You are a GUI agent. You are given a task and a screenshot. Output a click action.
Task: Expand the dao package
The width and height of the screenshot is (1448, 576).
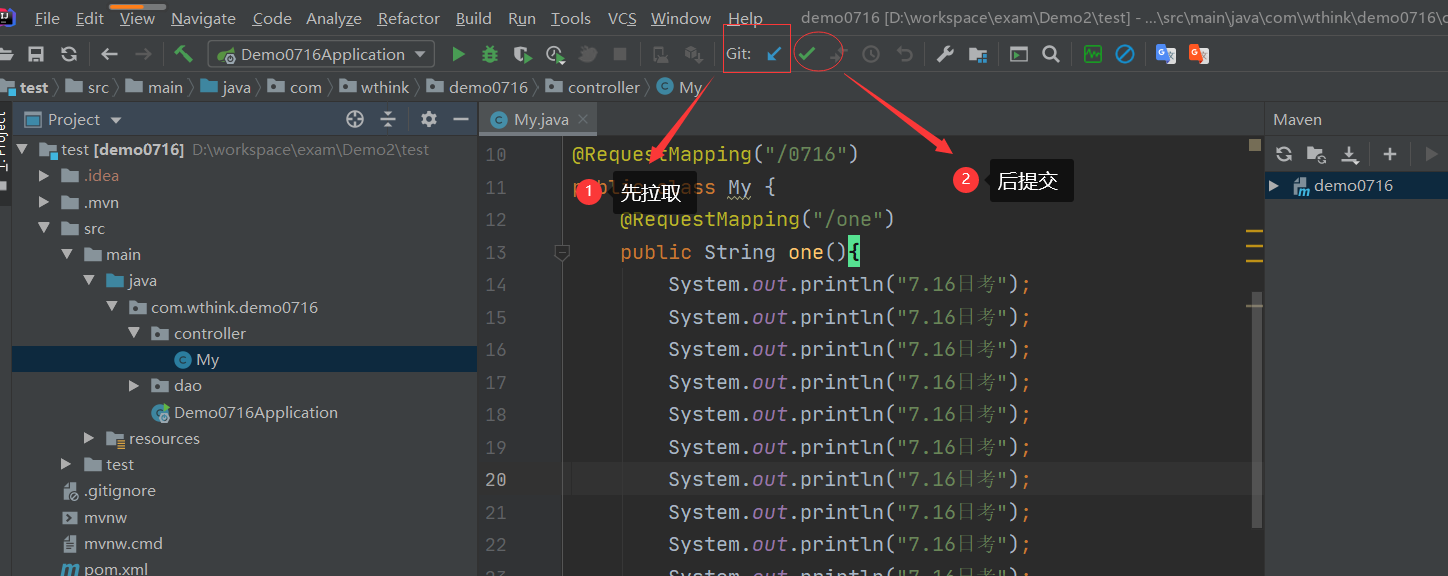pos(134,385)
